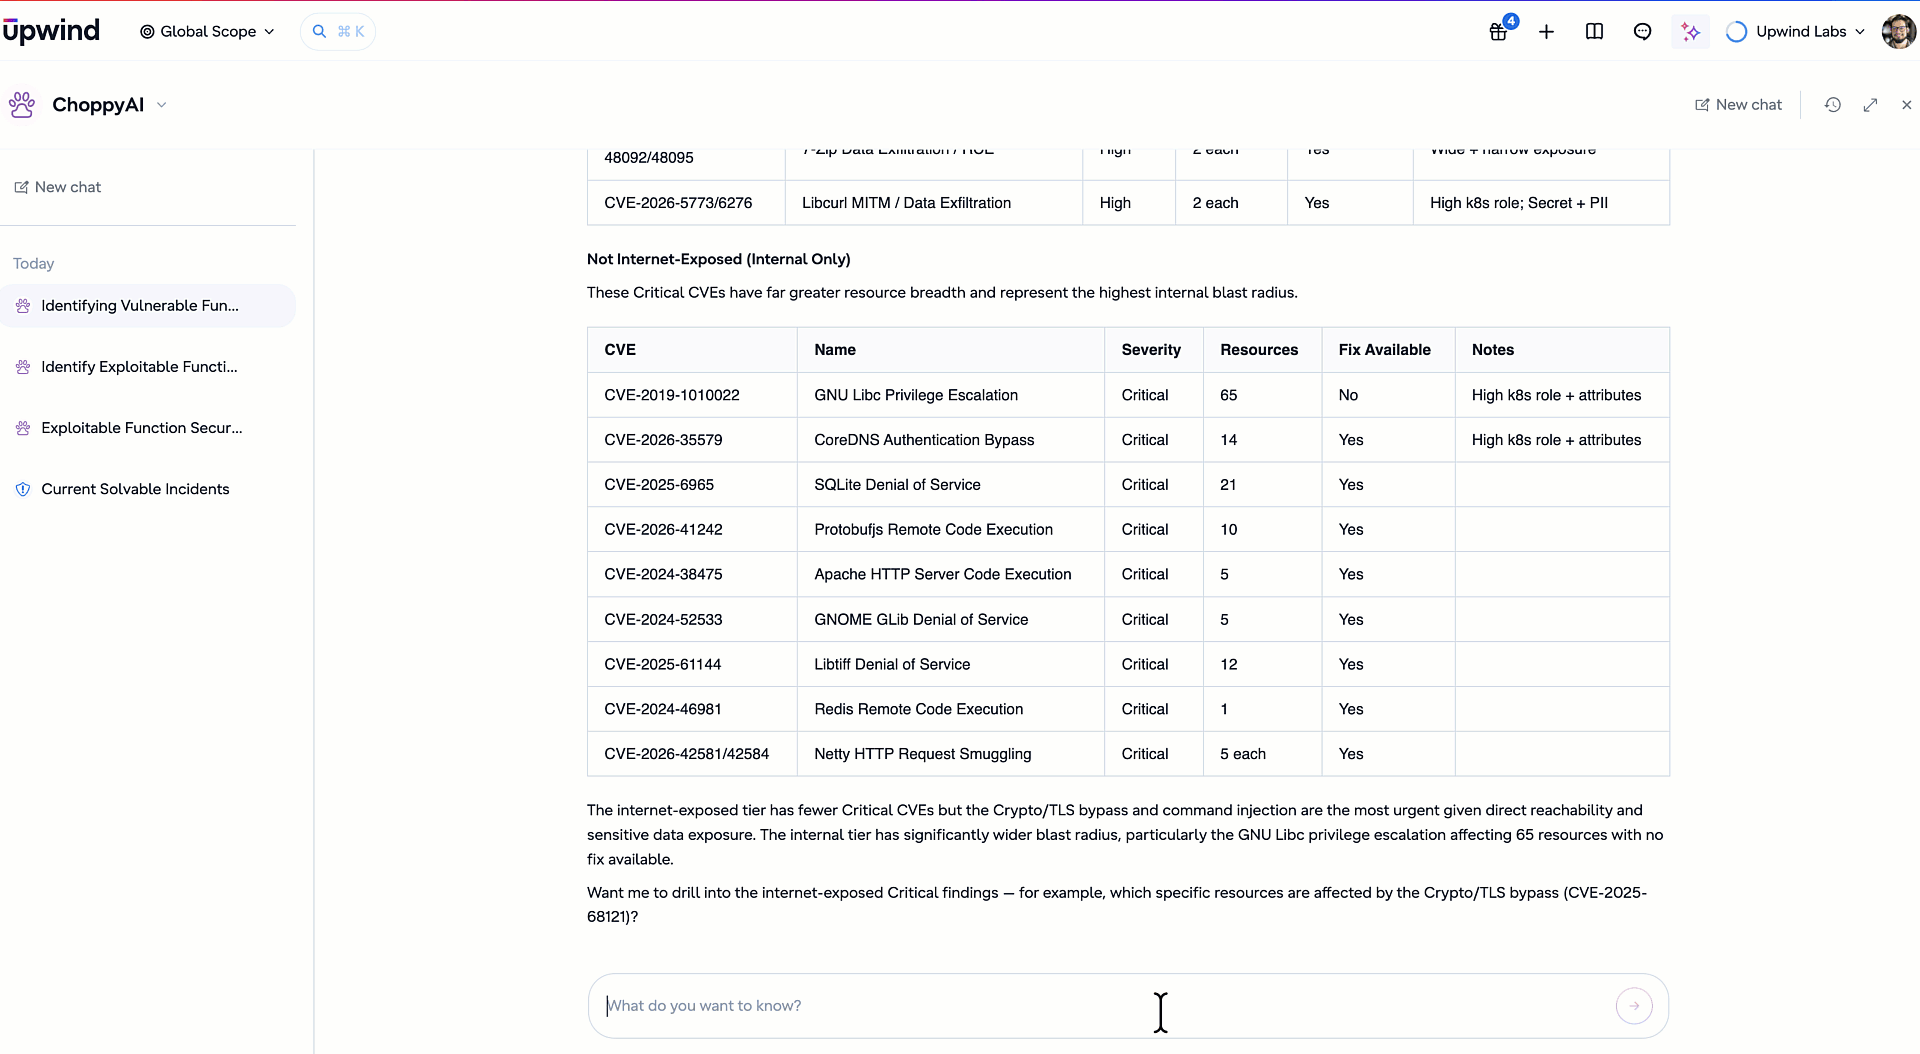Open the user profile avatar

click(1898, 32)
